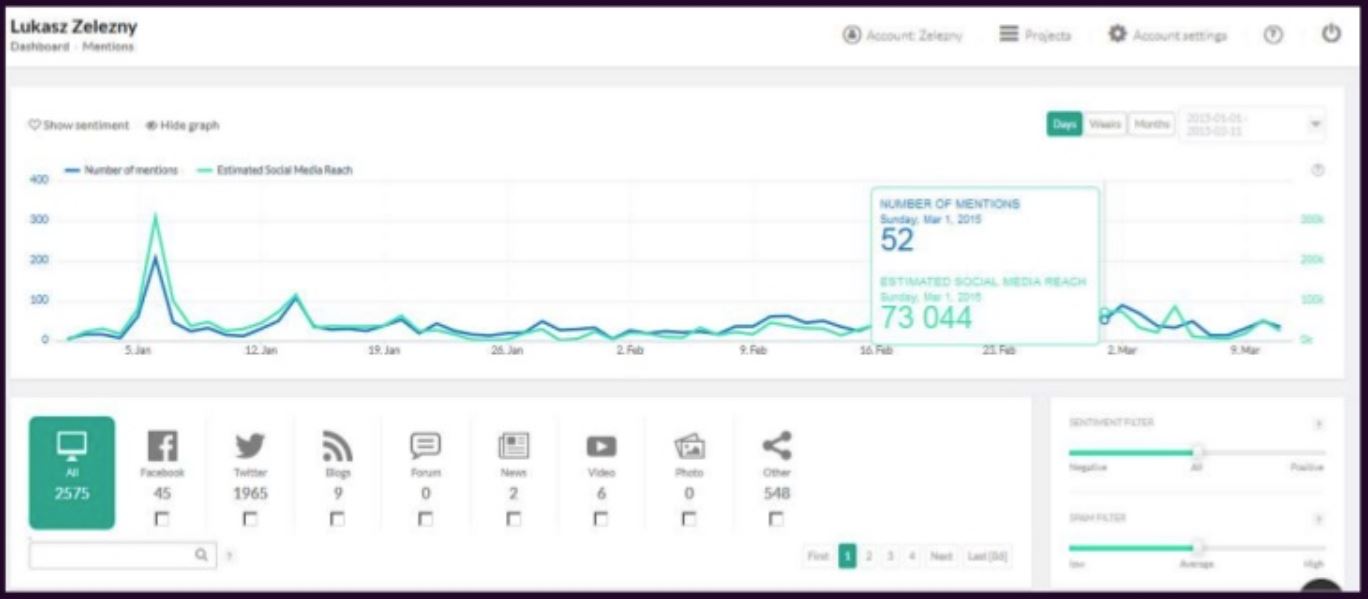
Task: Tick the News checkbox
Action: pos(513,519)
